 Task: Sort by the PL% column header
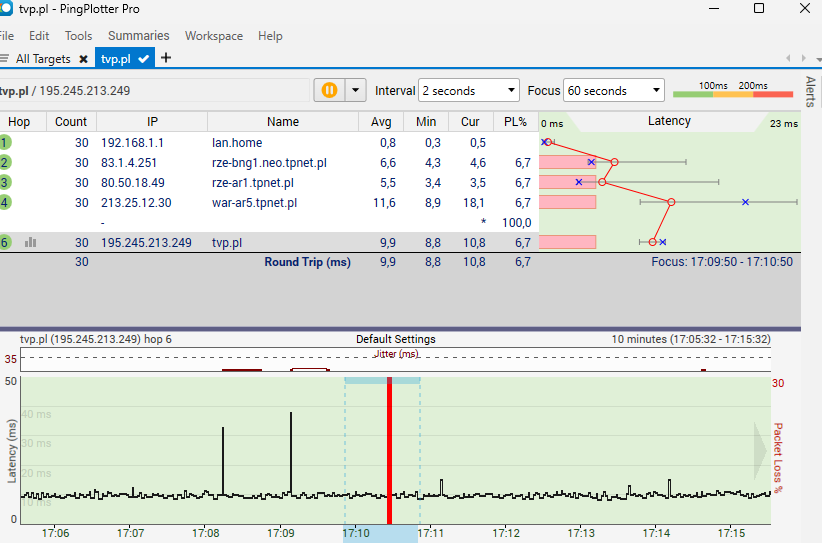pos(515,122)
